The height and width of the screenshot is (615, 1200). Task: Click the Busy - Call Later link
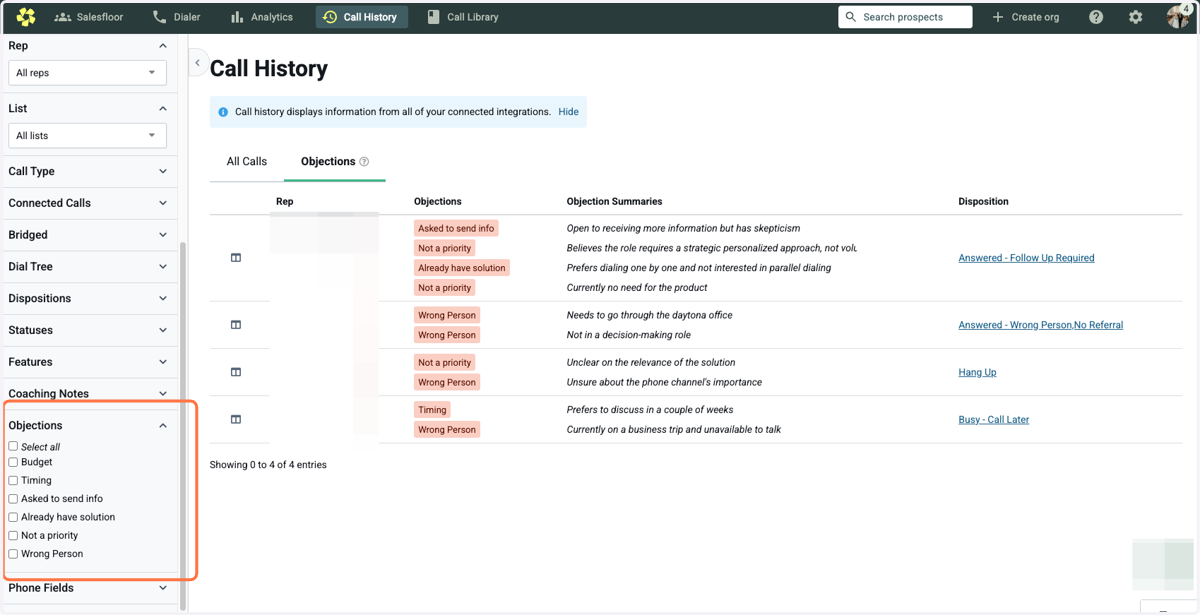994,420
